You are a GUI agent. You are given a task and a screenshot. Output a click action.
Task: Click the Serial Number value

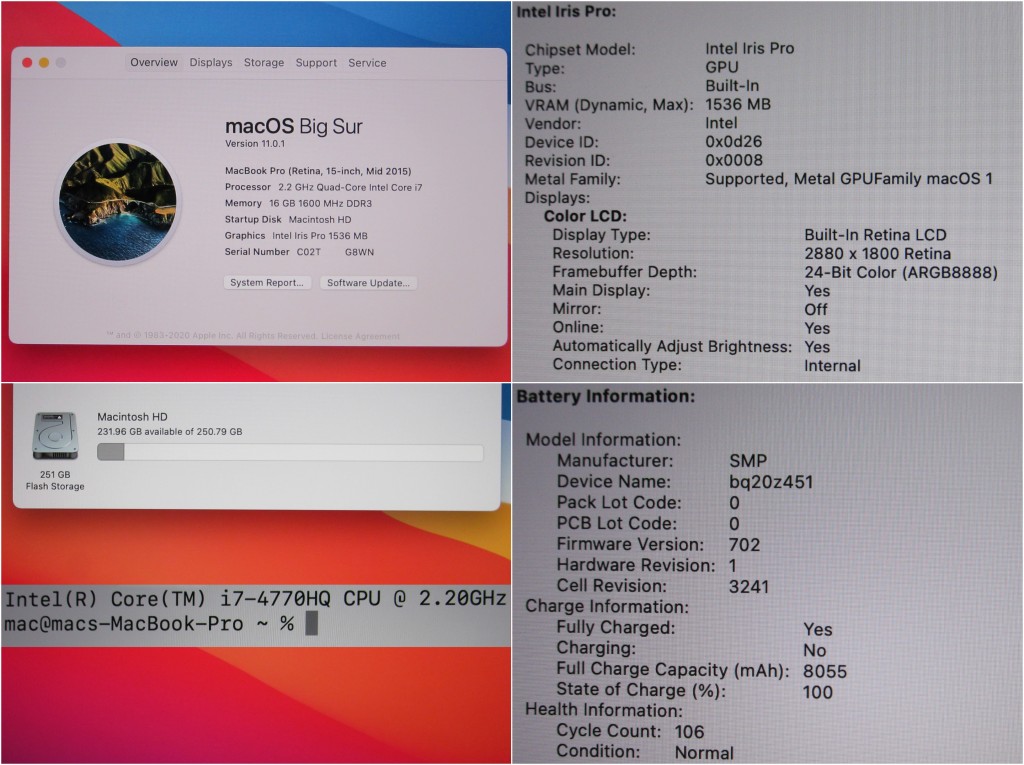[335, 252]
